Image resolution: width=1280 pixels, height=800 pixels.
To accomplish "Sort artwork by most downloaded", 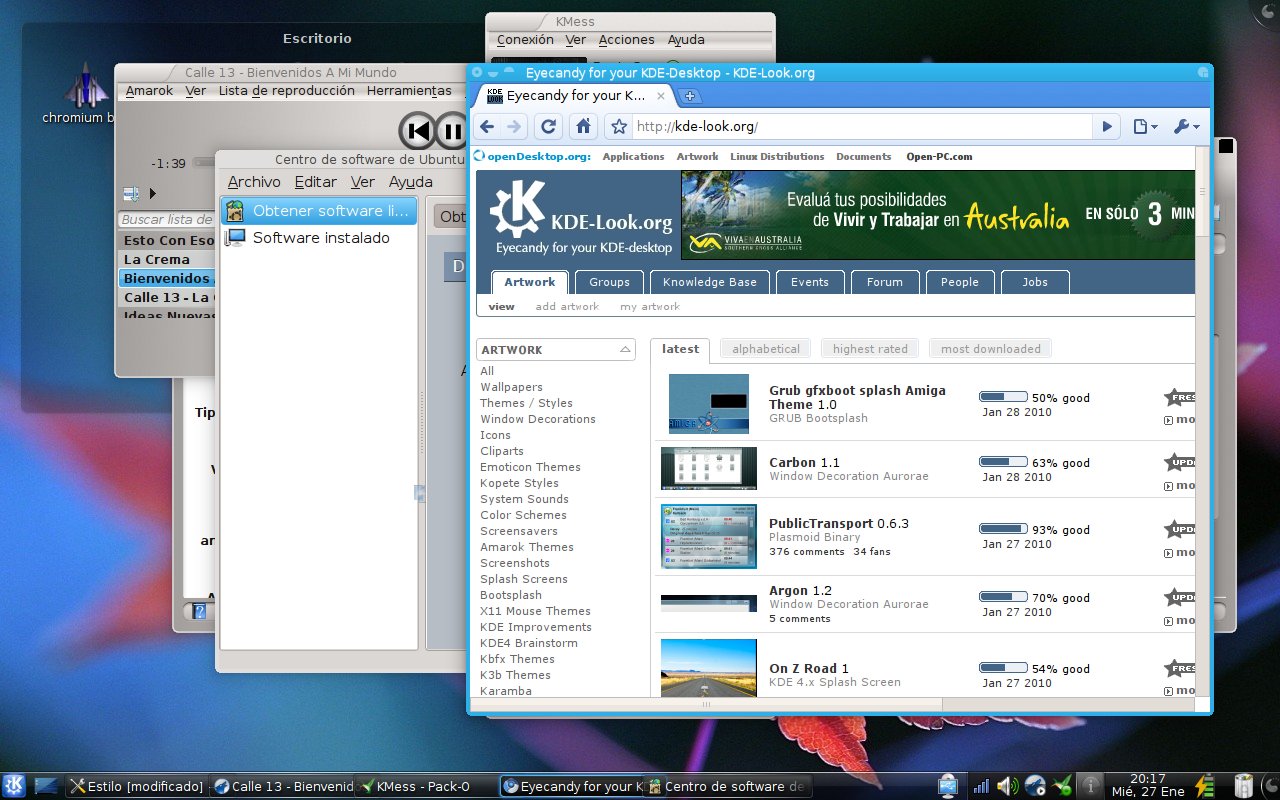I will [990, 349].
